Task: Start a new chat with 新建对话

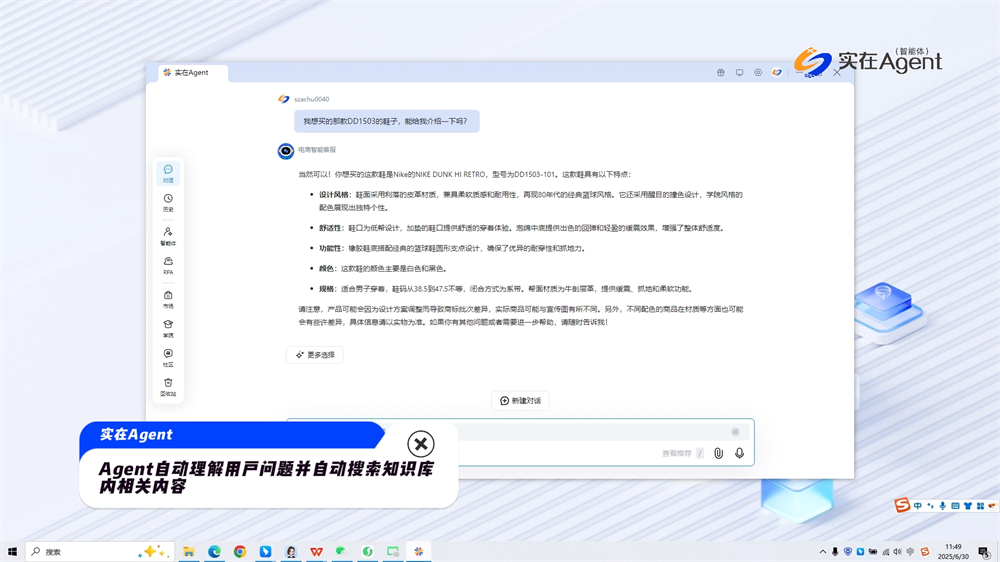Action: [520, 401]
